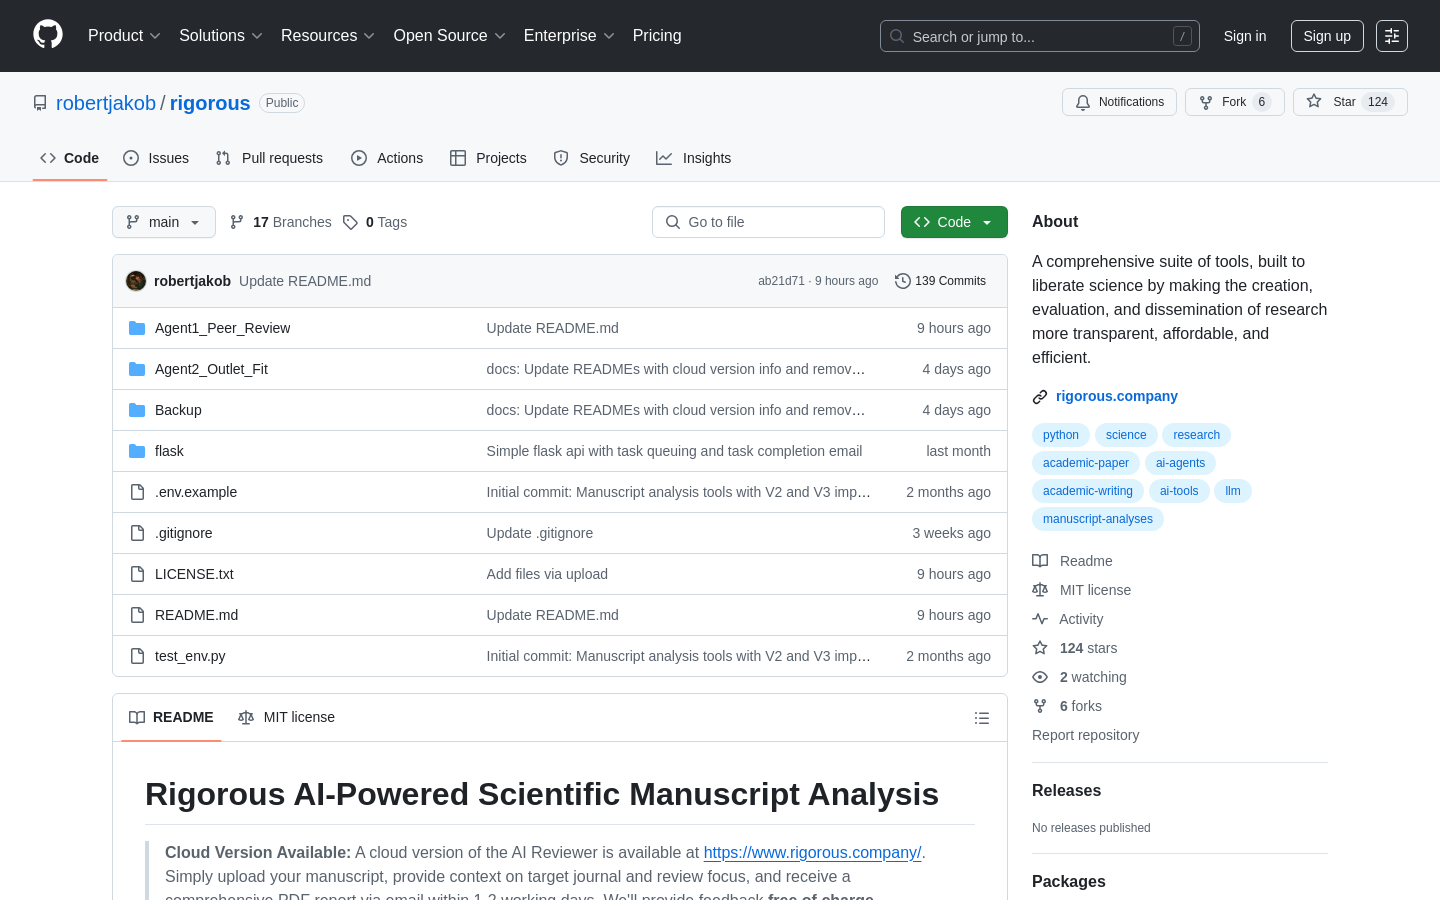The image size is (1440, 900).
Task: Select the Code tab
Action: [70, 158]
